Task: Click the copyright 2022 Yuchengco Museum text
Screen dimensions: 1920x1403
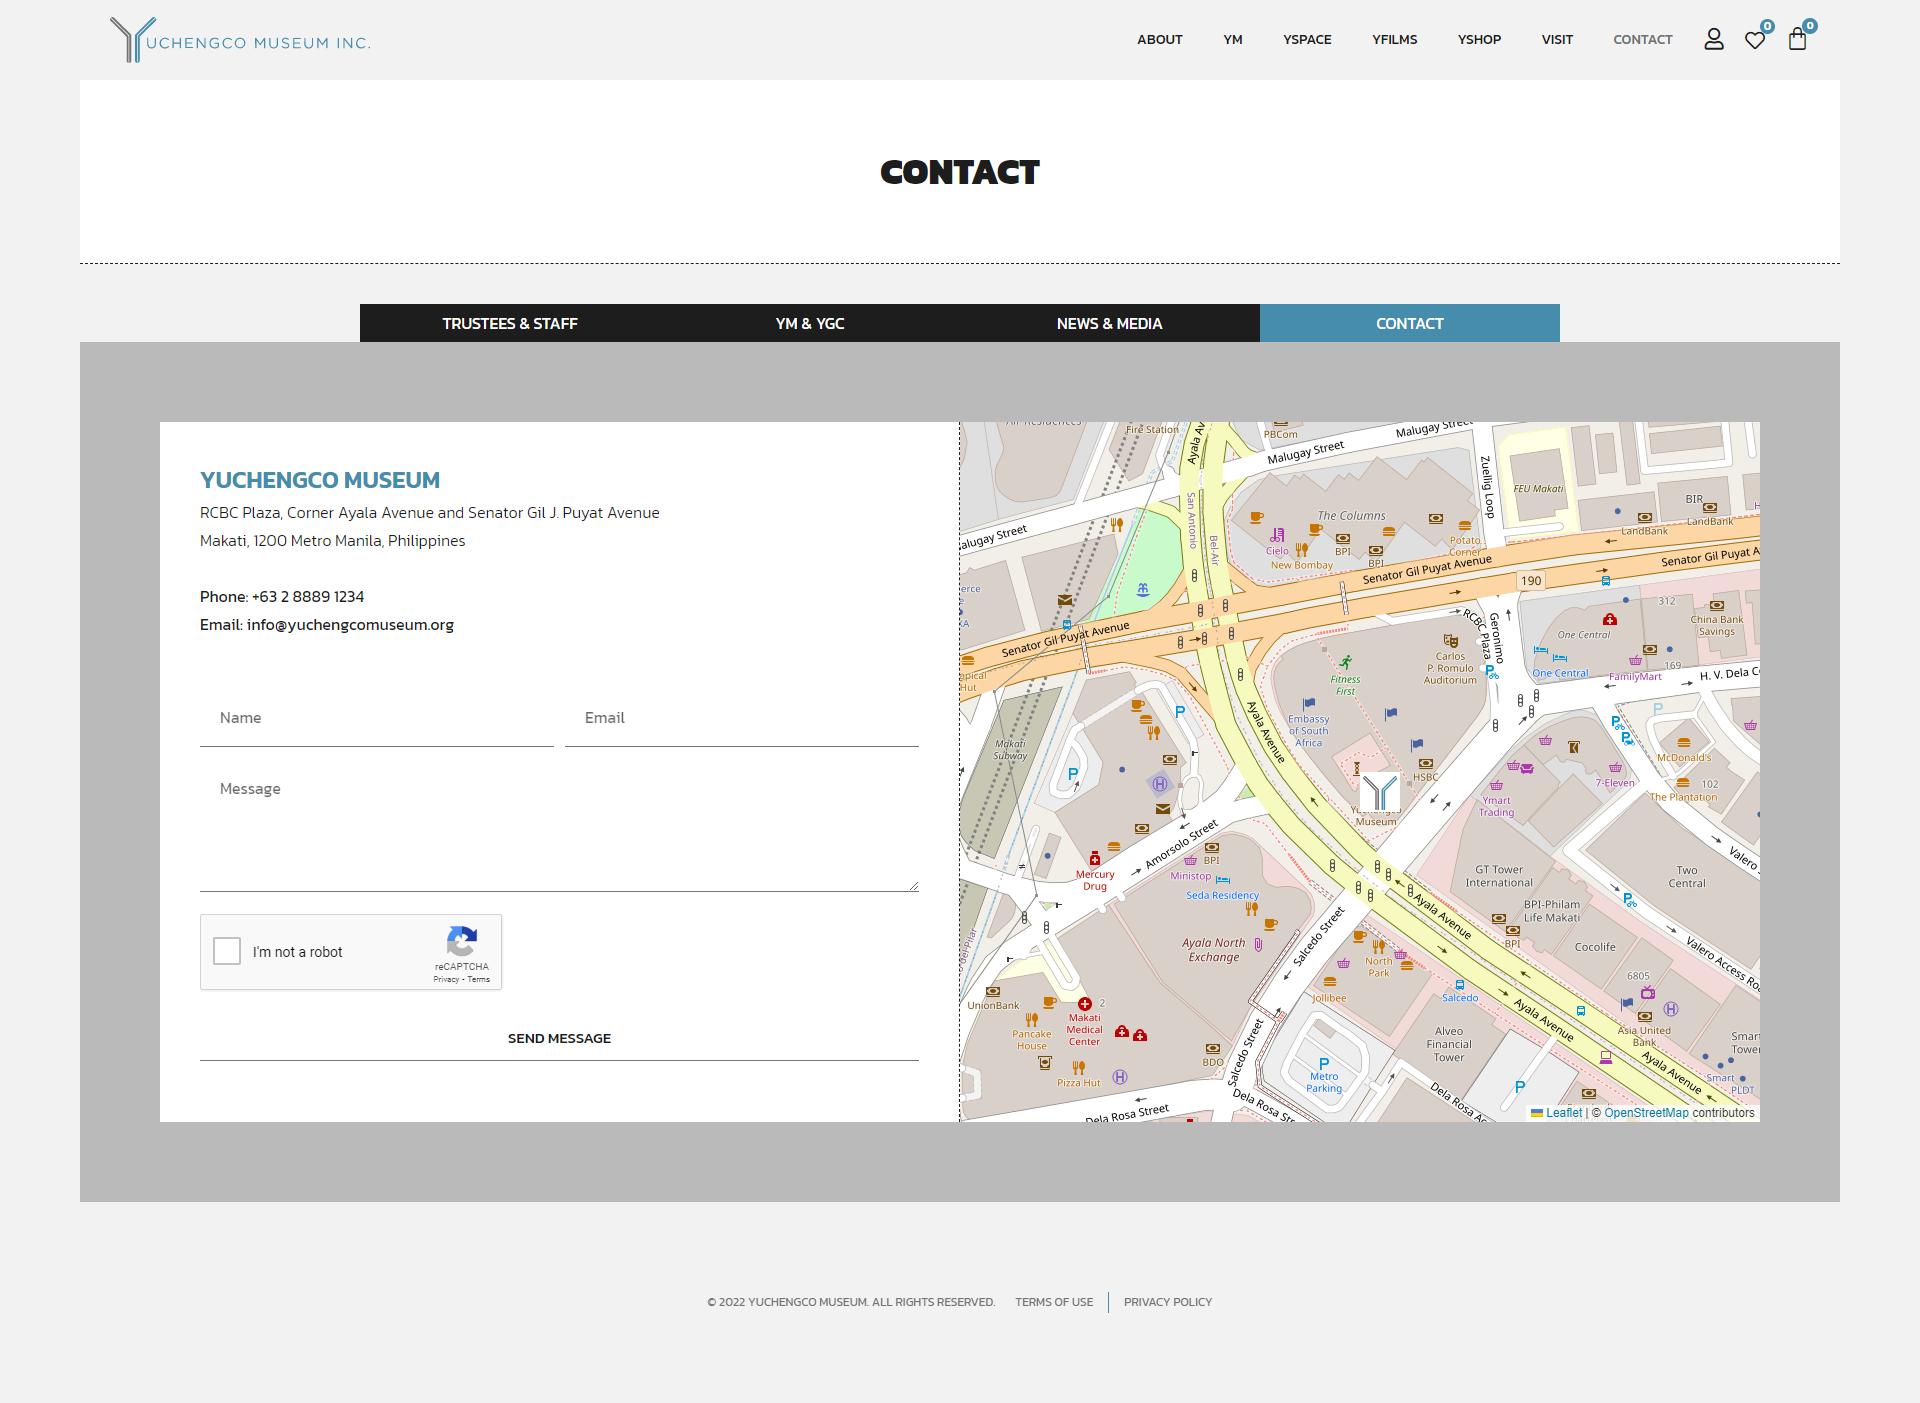Action: (x=851, y=1302)
